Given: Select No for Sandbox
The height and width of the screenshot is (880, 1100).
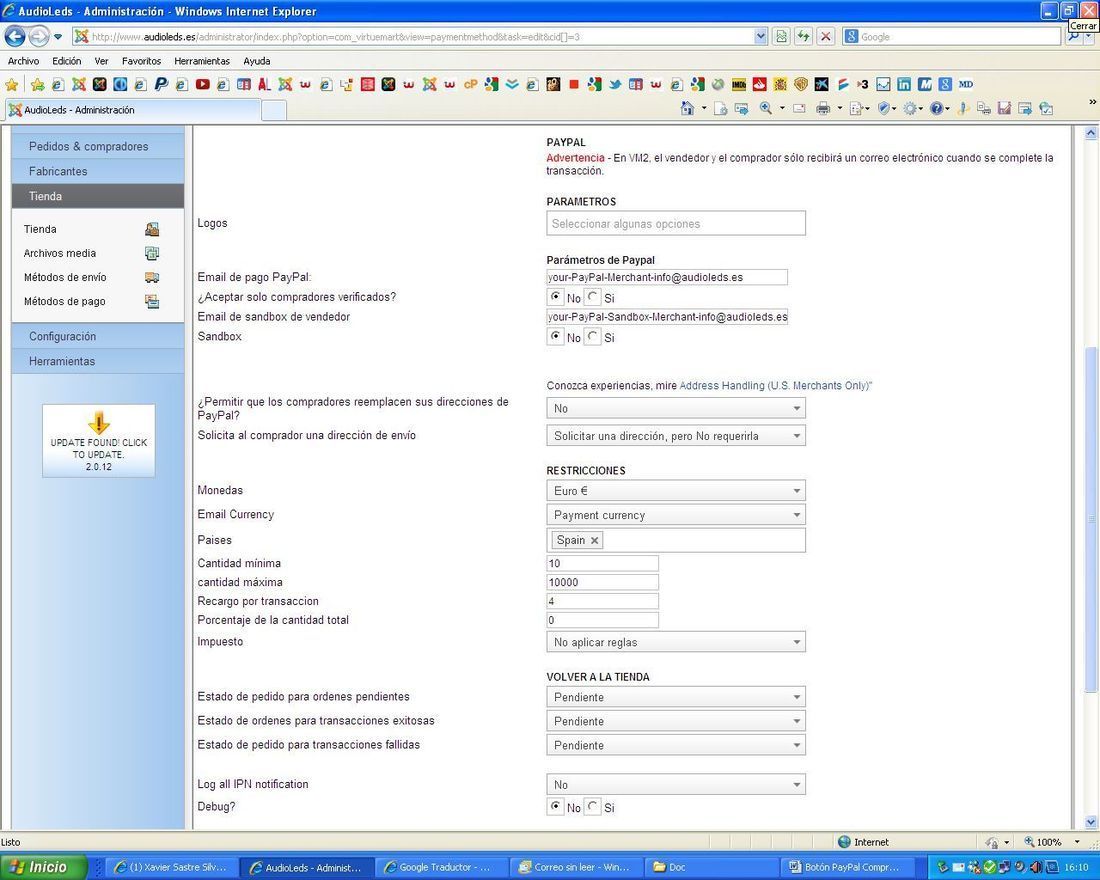Looking at the screenshot, I should tap(556, 336).
